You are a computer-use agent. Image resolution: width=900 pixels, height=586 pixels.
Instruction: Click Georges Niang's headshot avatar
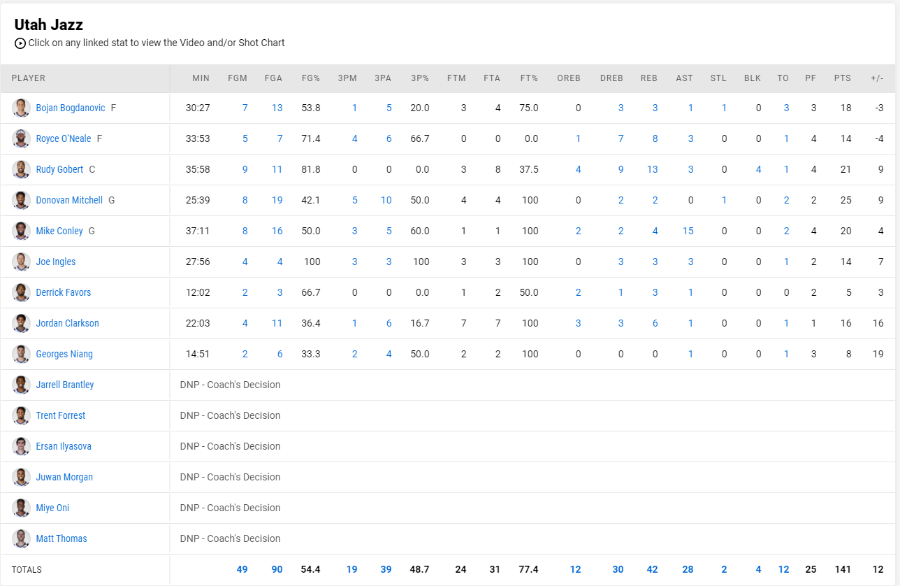tap(21, 354)
